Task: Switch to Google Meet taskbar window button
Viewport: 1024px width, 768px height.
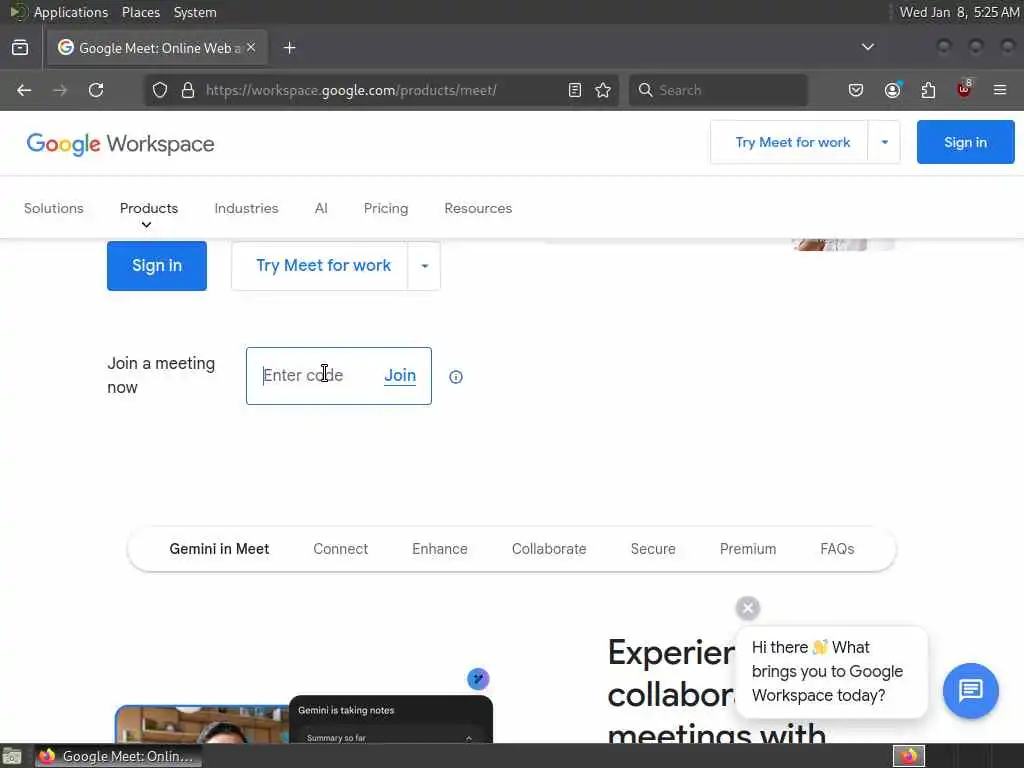Action: pos(118,756)
